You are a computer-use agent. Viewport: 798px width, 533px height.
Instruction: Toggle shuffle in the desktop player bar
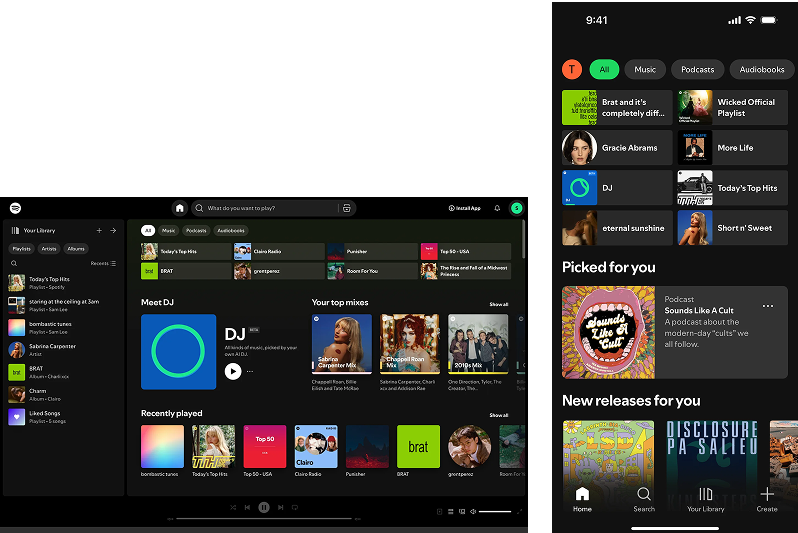click(233, 507)
